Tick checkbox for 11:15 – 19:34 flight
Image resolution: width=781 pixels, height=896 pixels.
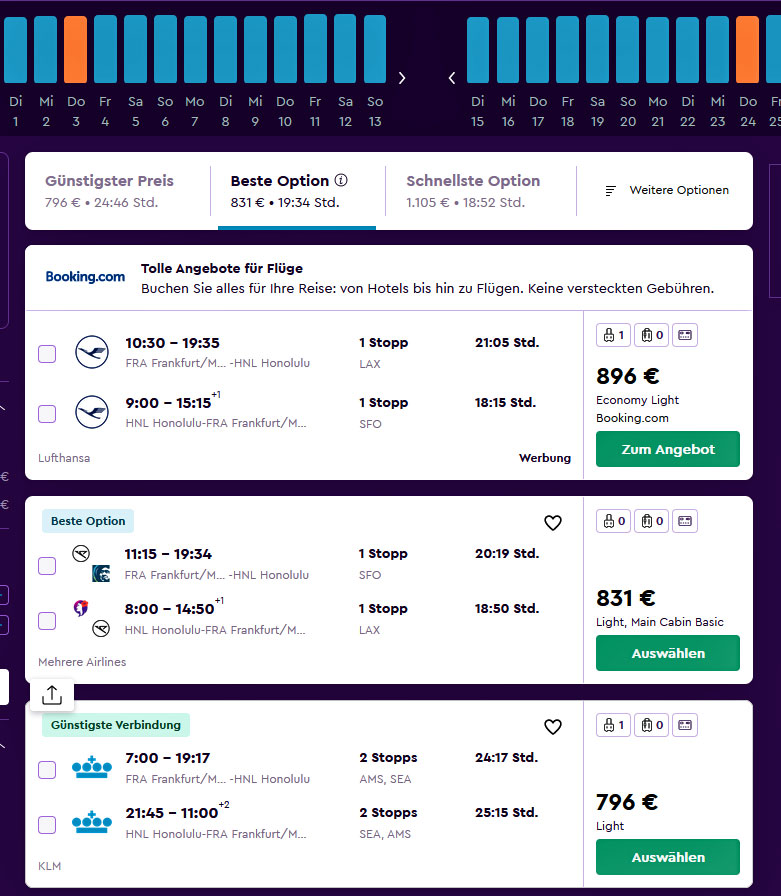pos(47,566)
